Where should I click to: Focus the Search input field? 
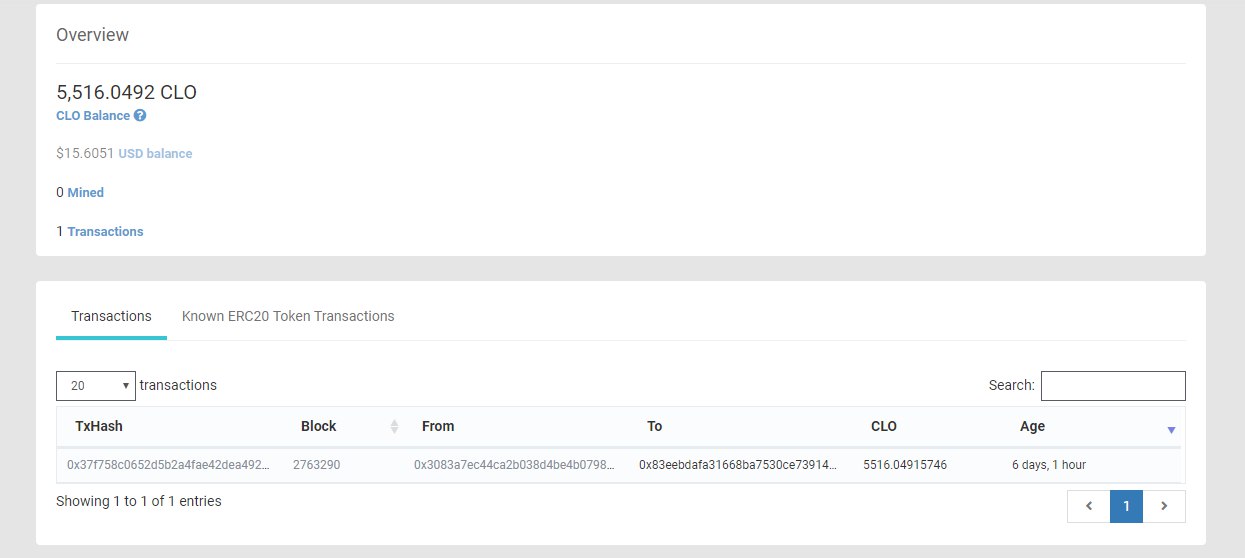tap(1113, 386)
